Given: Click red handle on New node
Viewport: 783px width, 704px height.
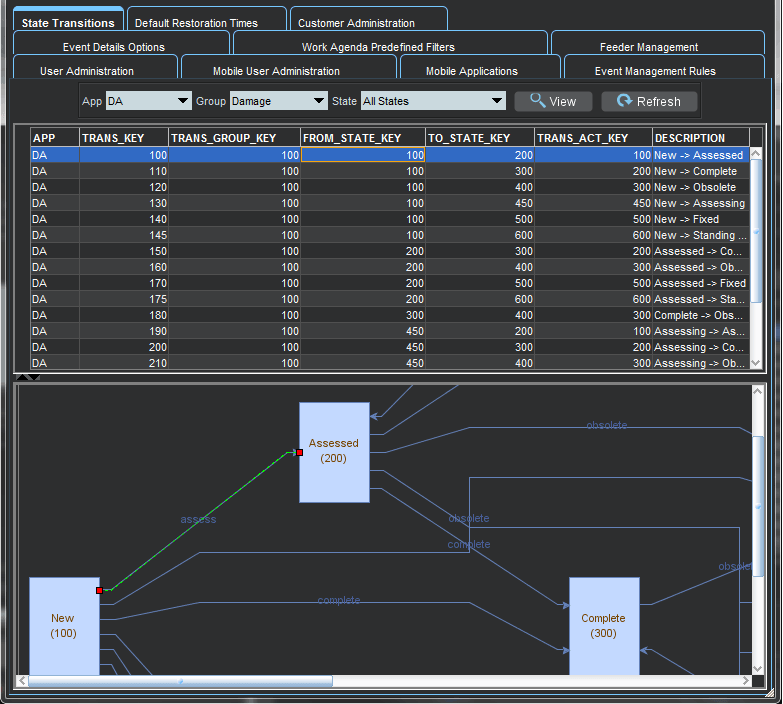Looking at the screenshot, I should (x=99, y=591).
